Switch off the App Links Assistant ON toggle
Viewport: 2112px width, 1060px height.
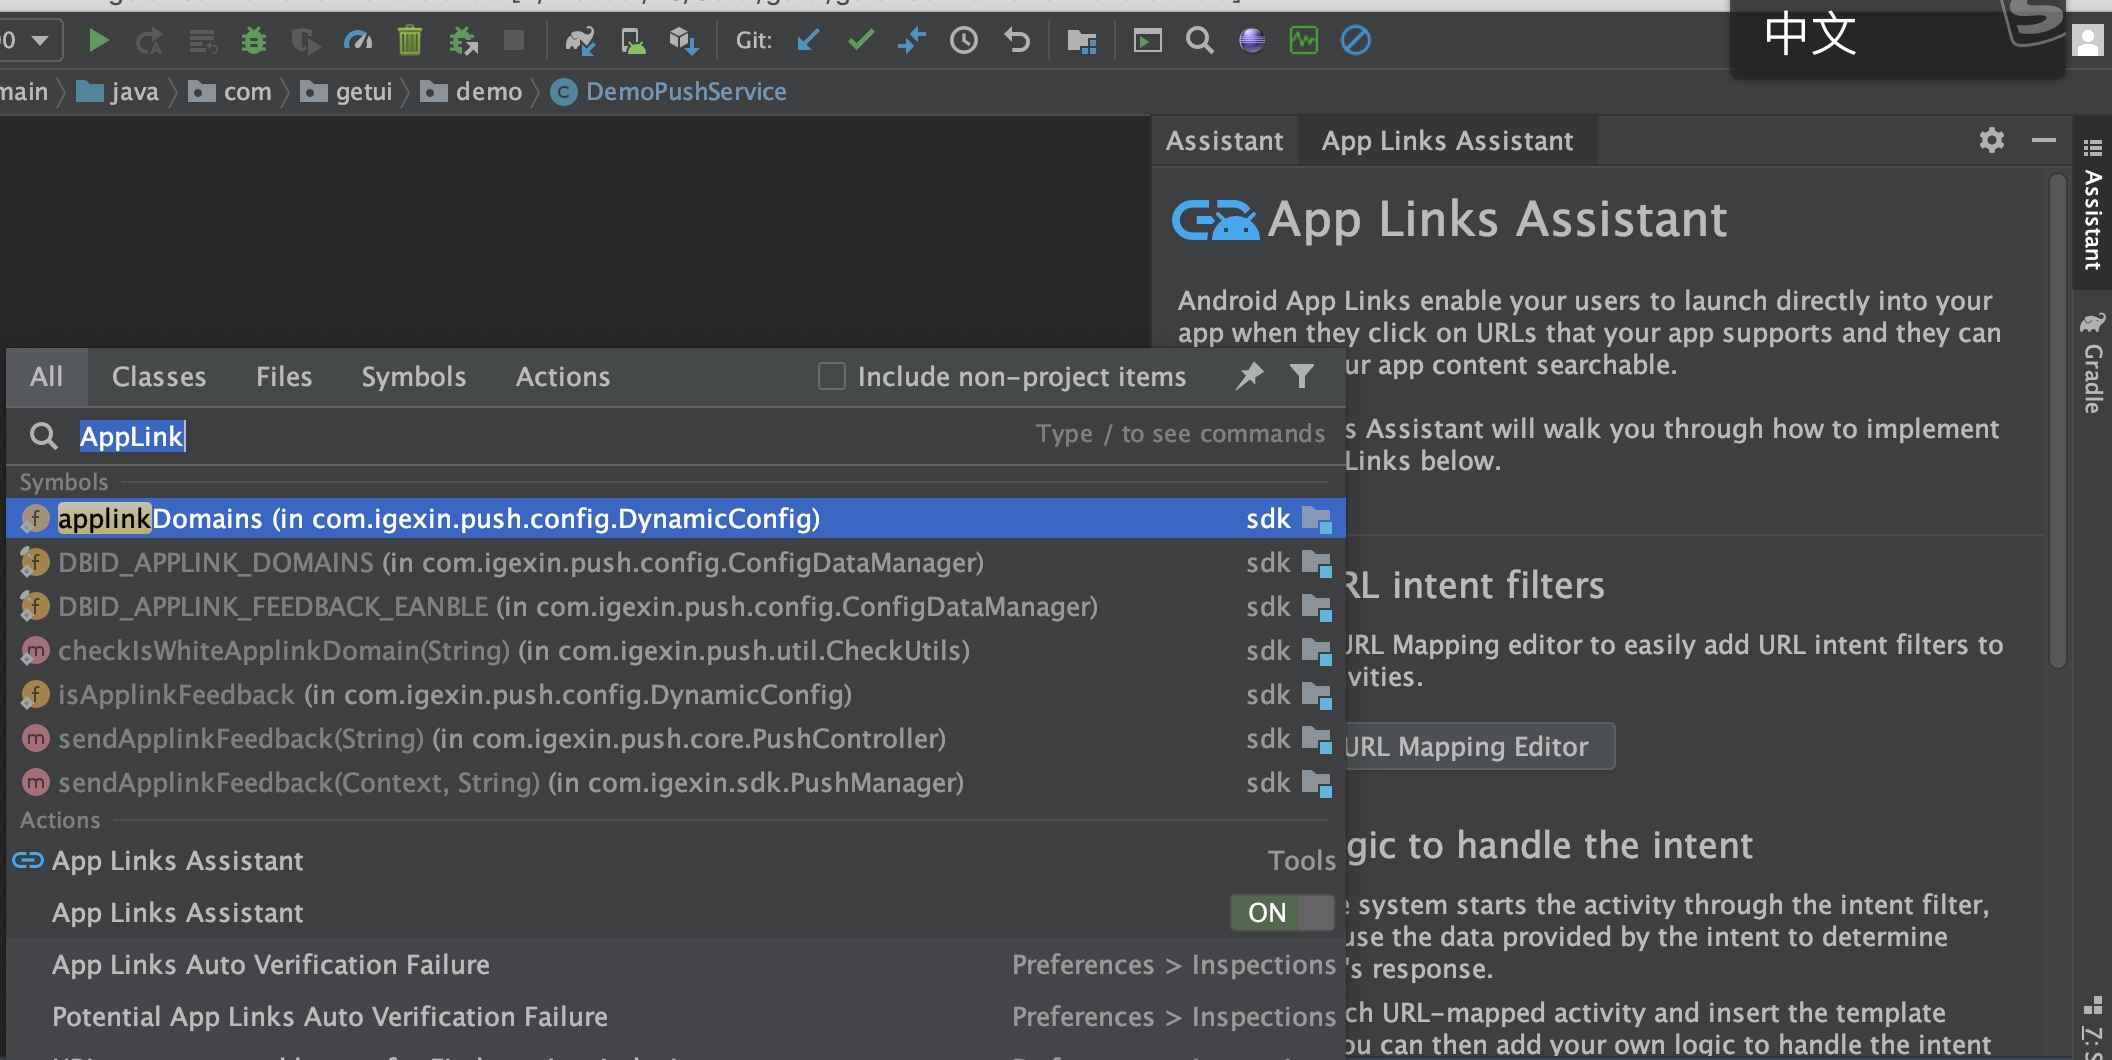tap(1282, 912)
